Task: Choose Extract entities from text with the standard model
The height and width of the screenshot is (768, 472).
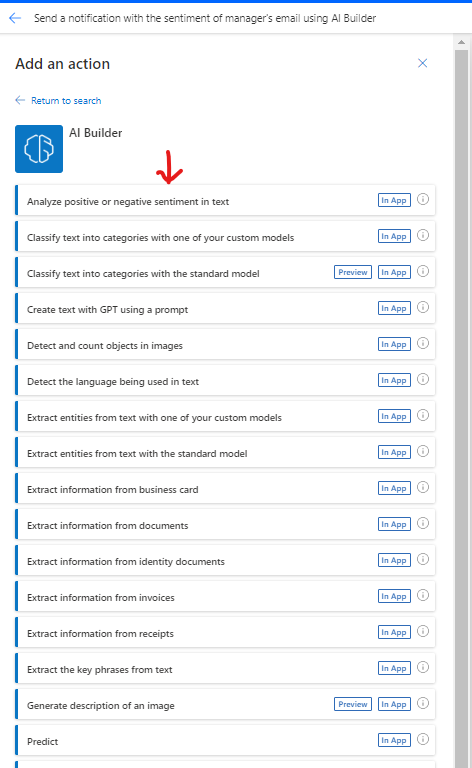Action: coord(225,453)
